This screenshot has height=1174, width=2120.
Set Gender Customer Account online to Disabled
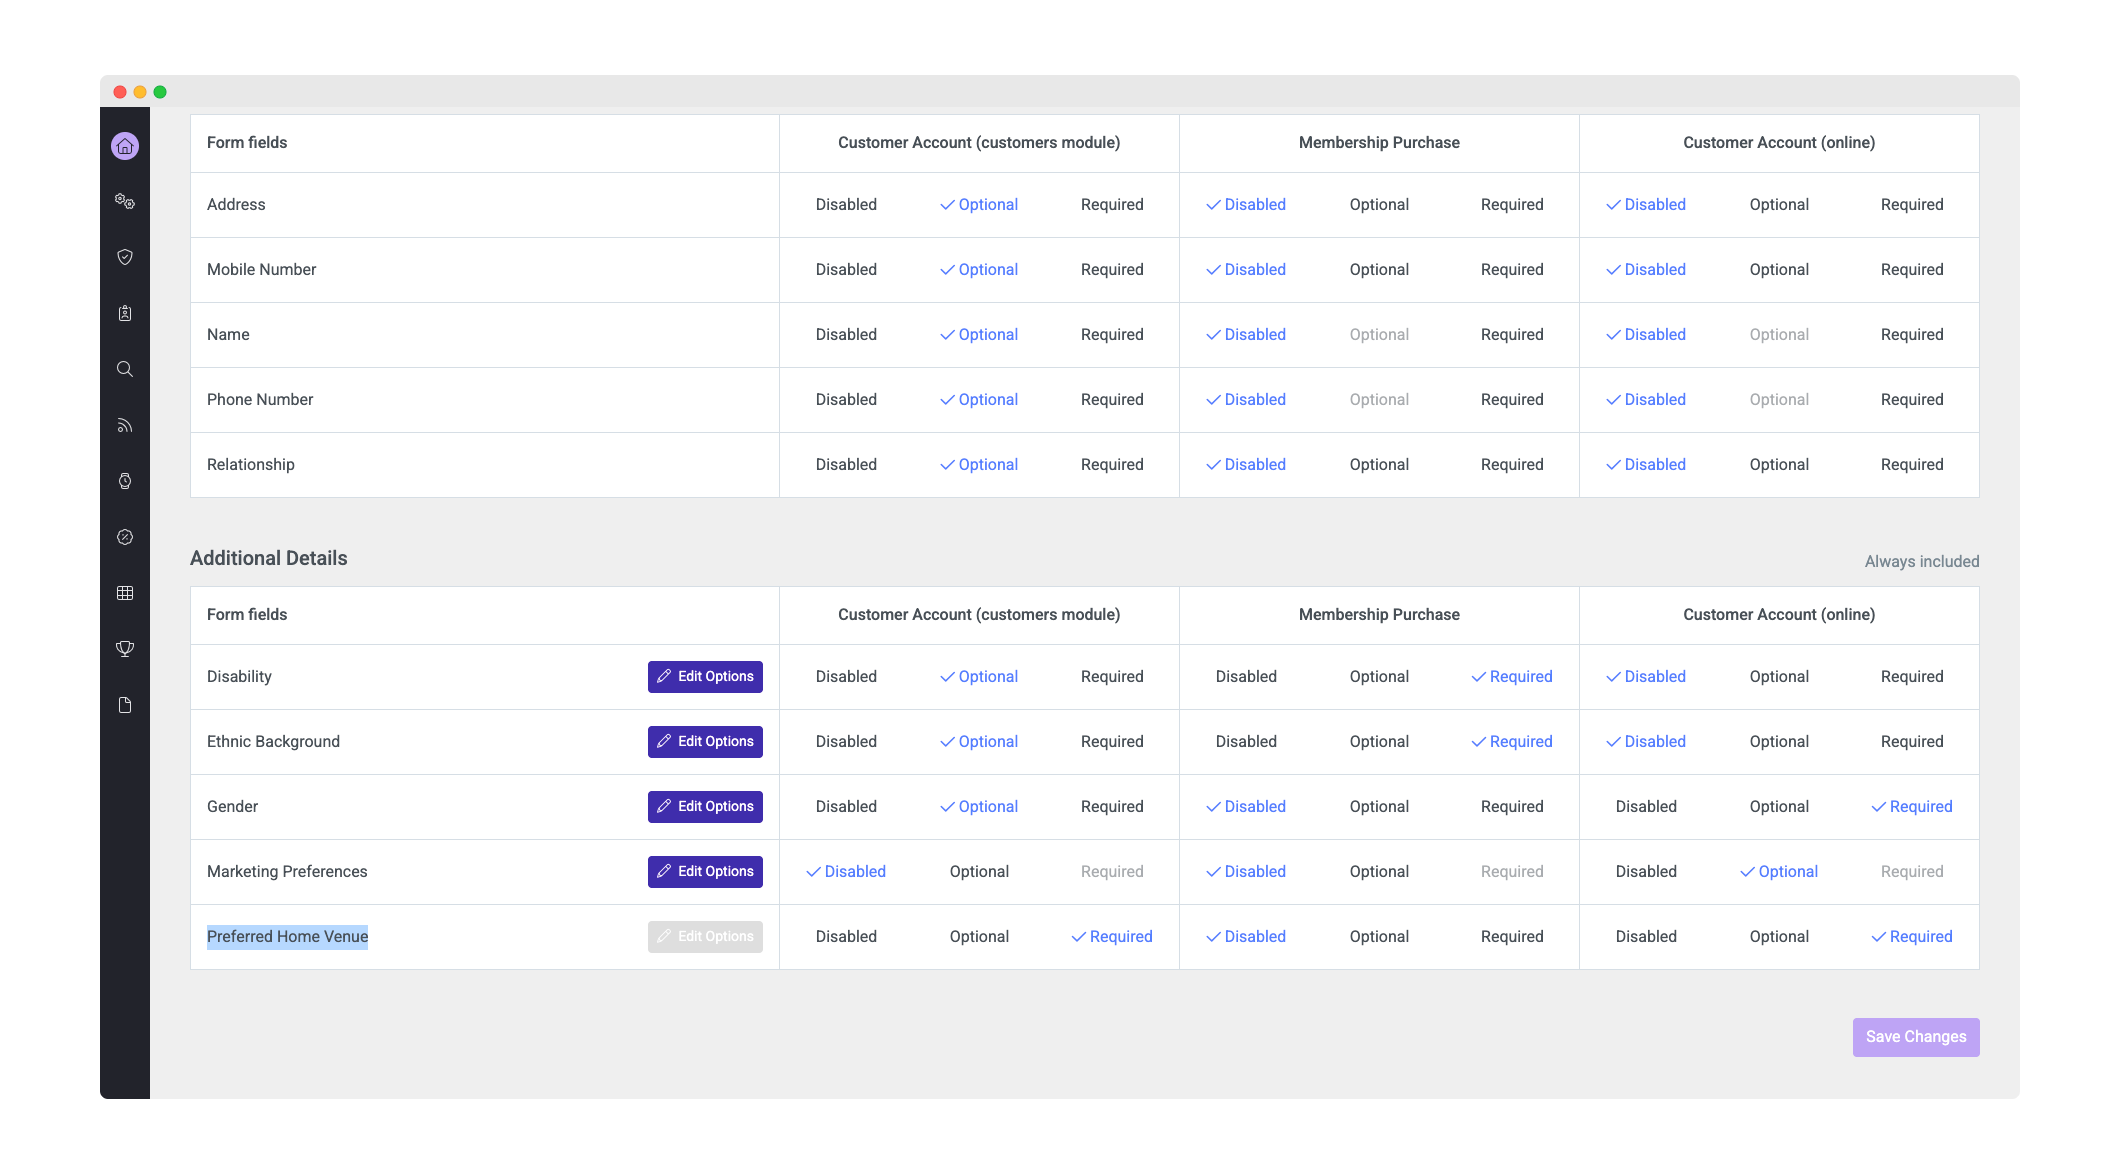pos(1646,806)
